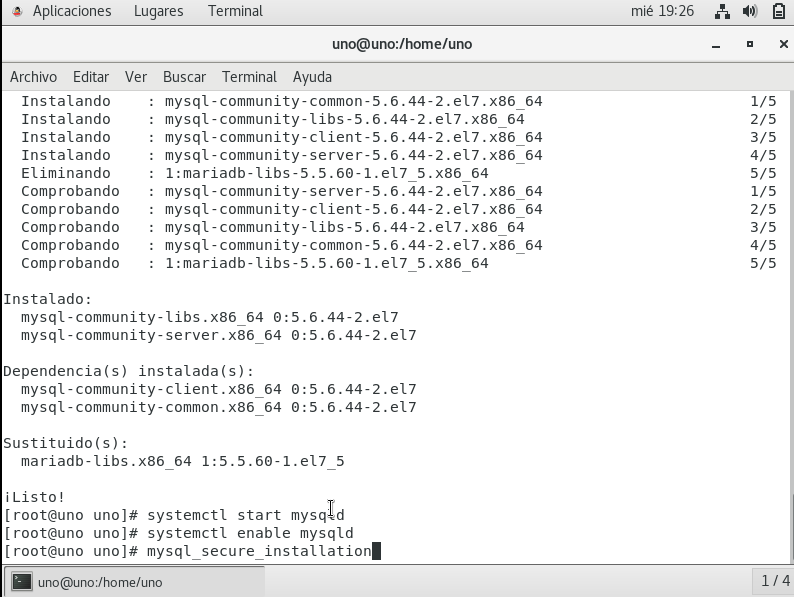
Task: Open the Terminal menu in window menubar
Action: pyautogui.click(x=250, y=77)
